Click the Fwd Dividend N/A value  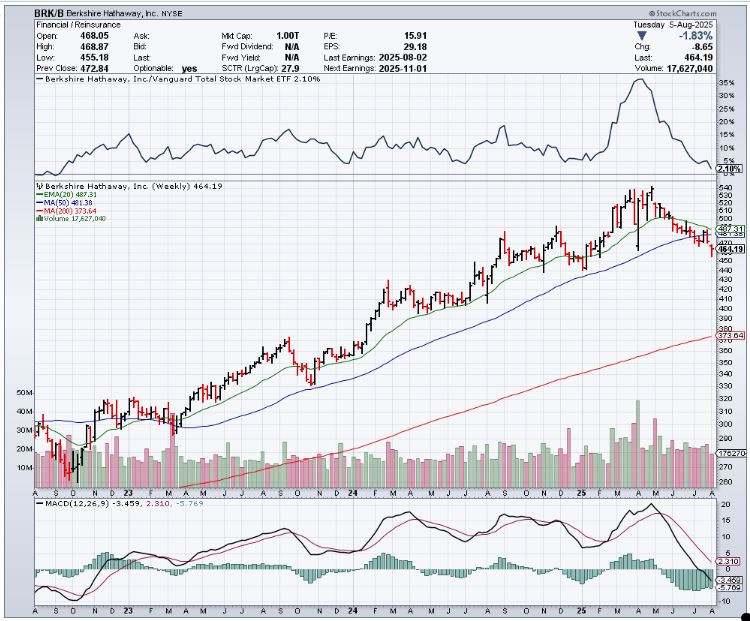(292, 47)
